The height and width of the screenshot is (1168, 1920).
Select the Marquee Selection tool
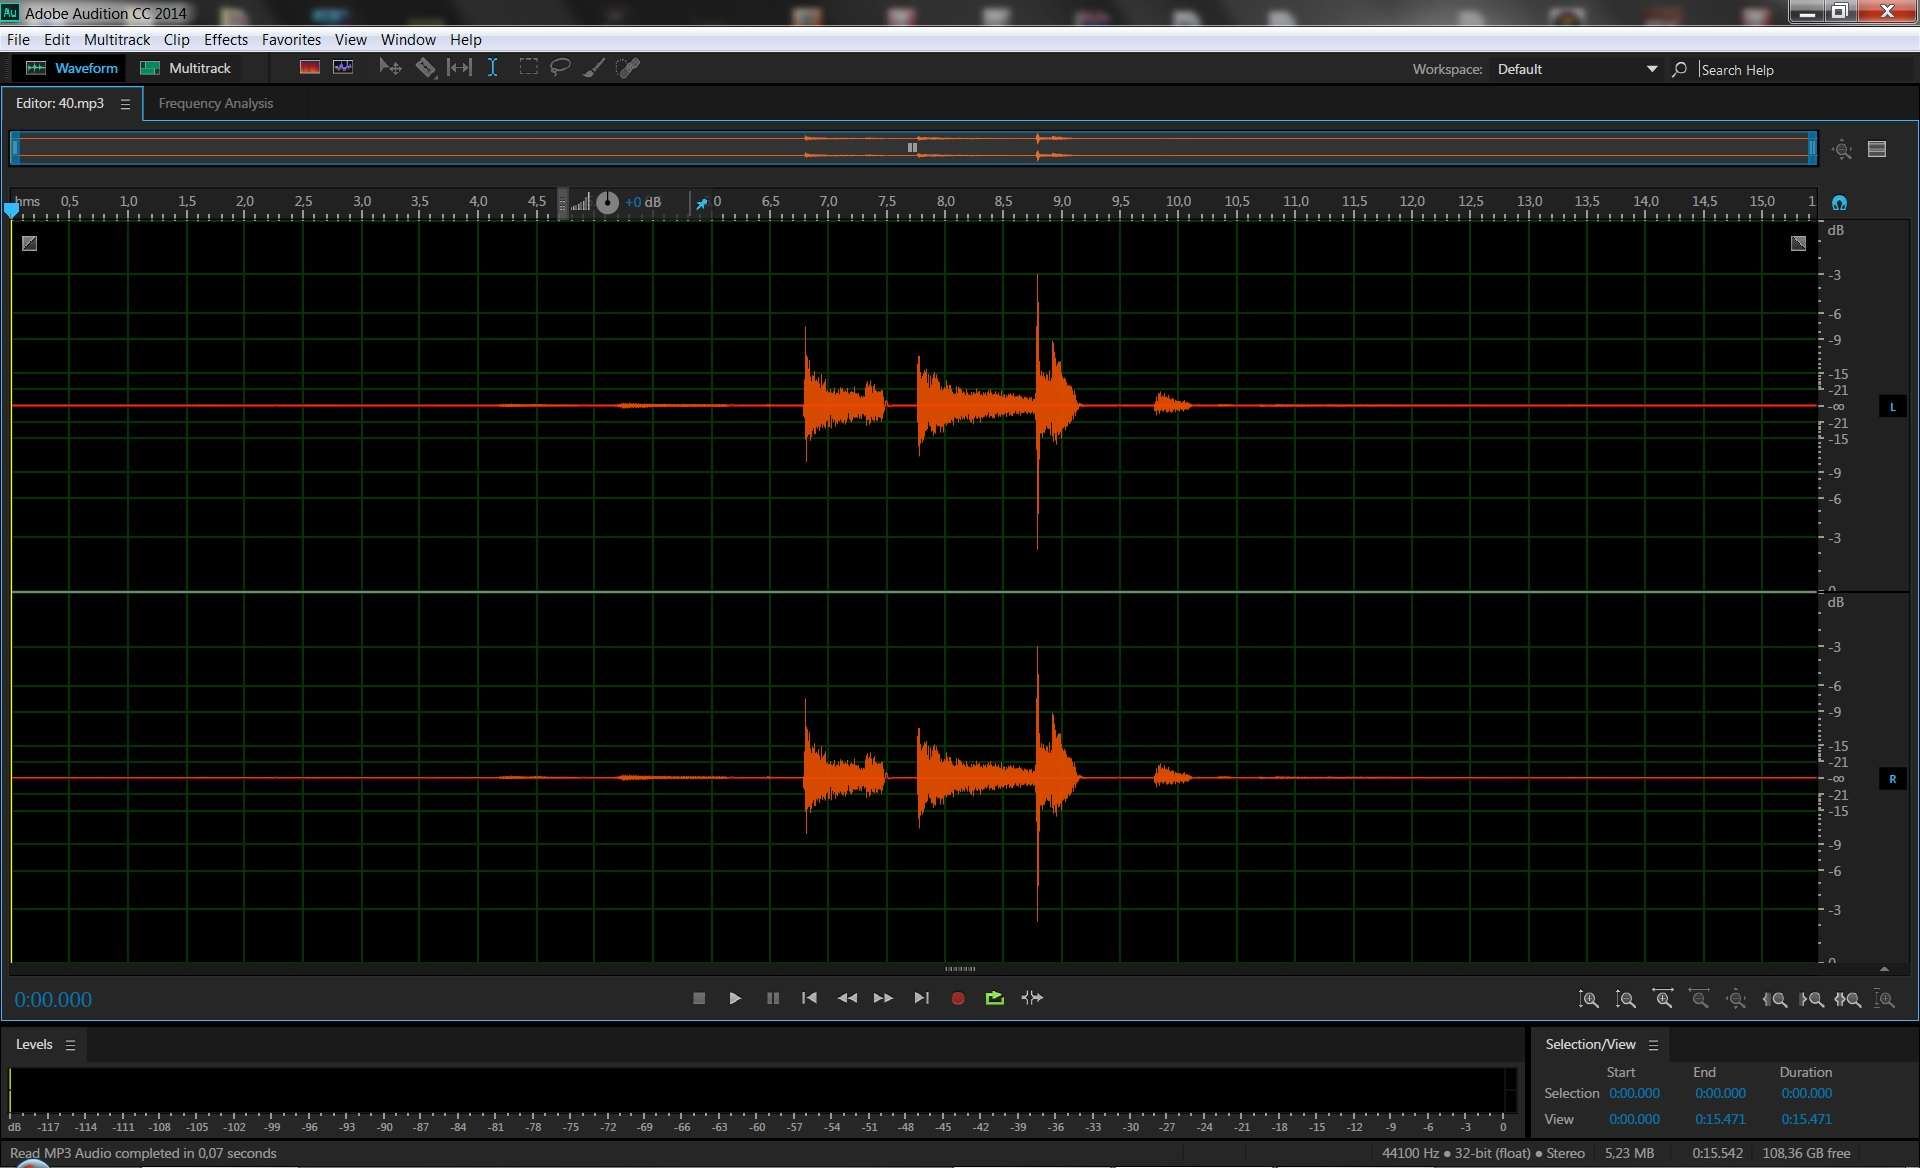click(528, 68)
